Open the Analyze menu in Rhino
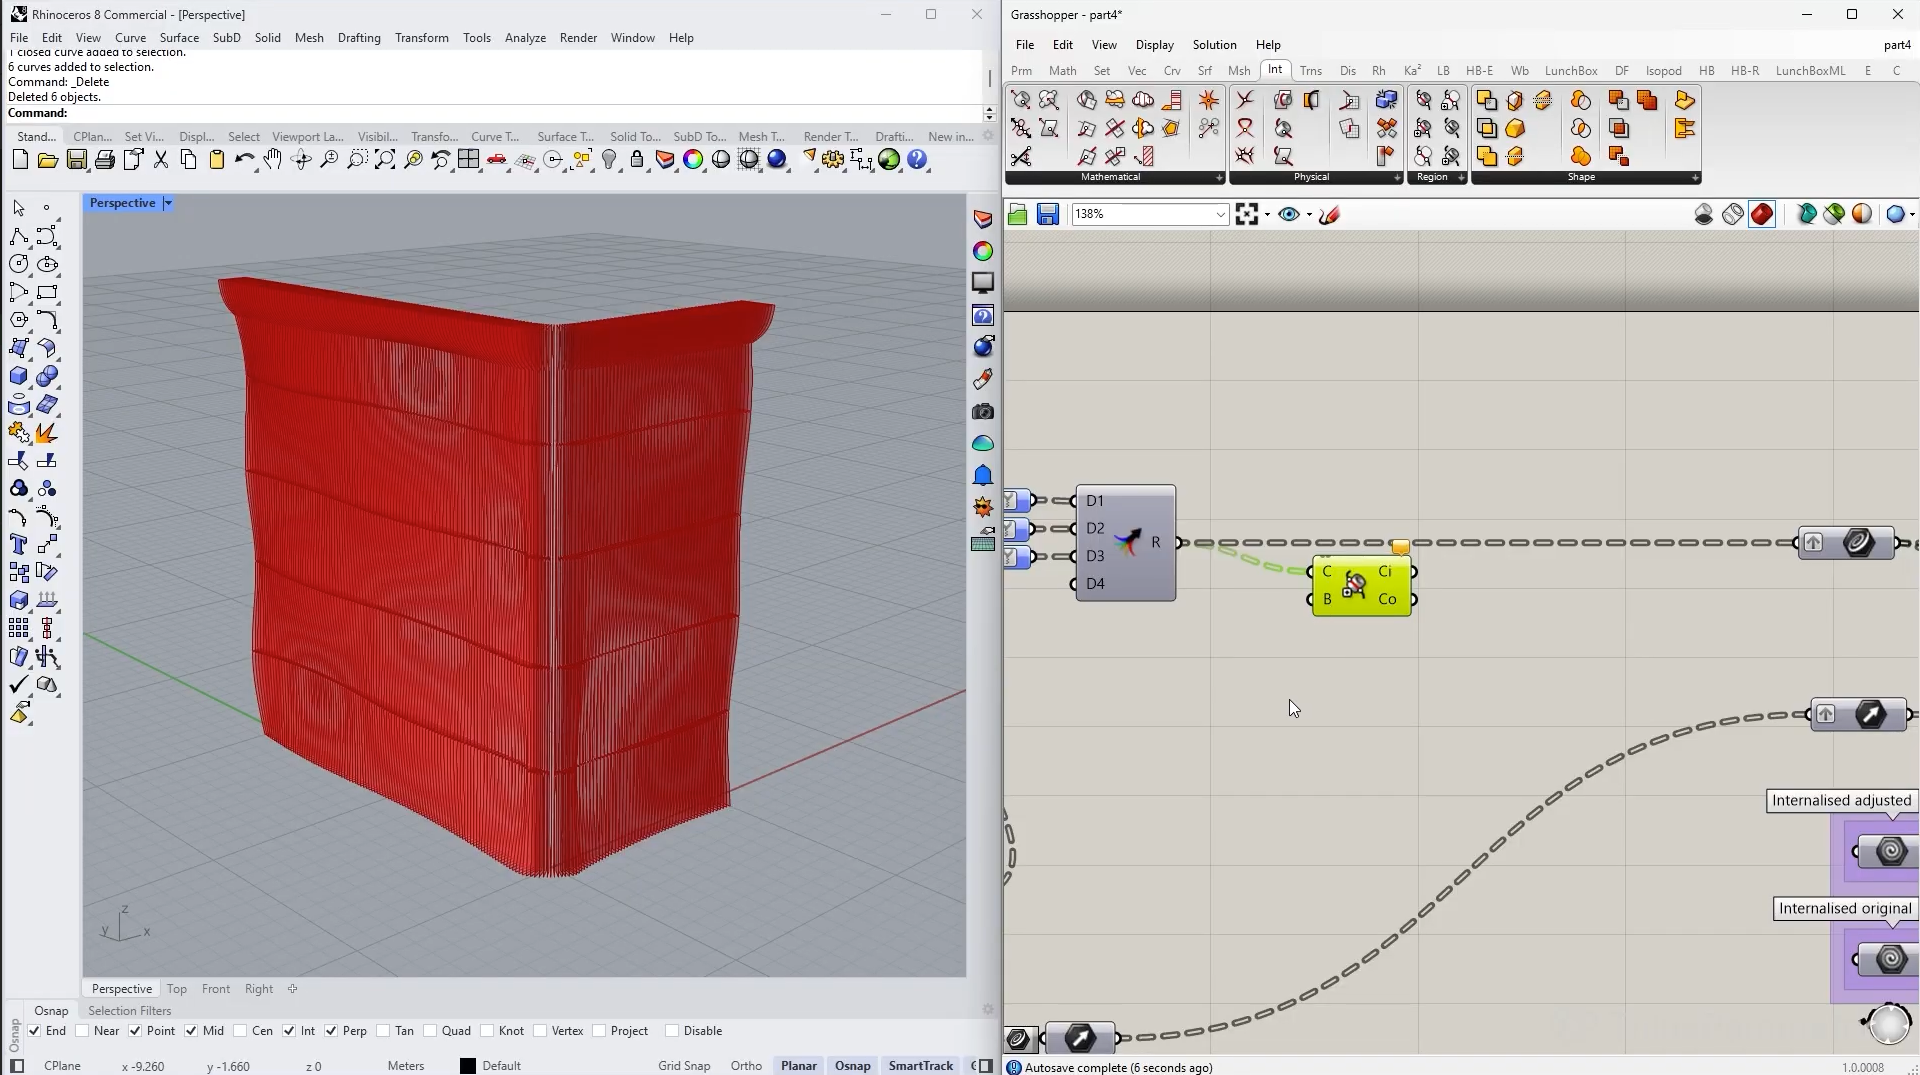 pyautogui.click(x=524, y=38)
